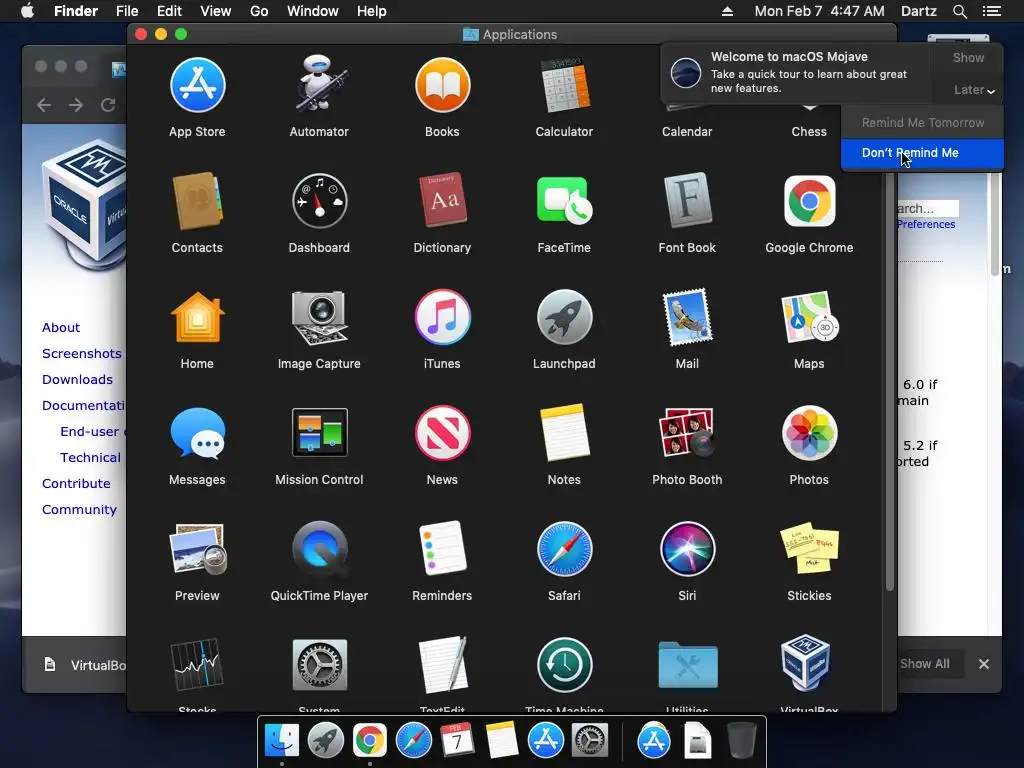1024x768 pixels.
Task: Open the Utilities folder
Action: click(687, 665)
